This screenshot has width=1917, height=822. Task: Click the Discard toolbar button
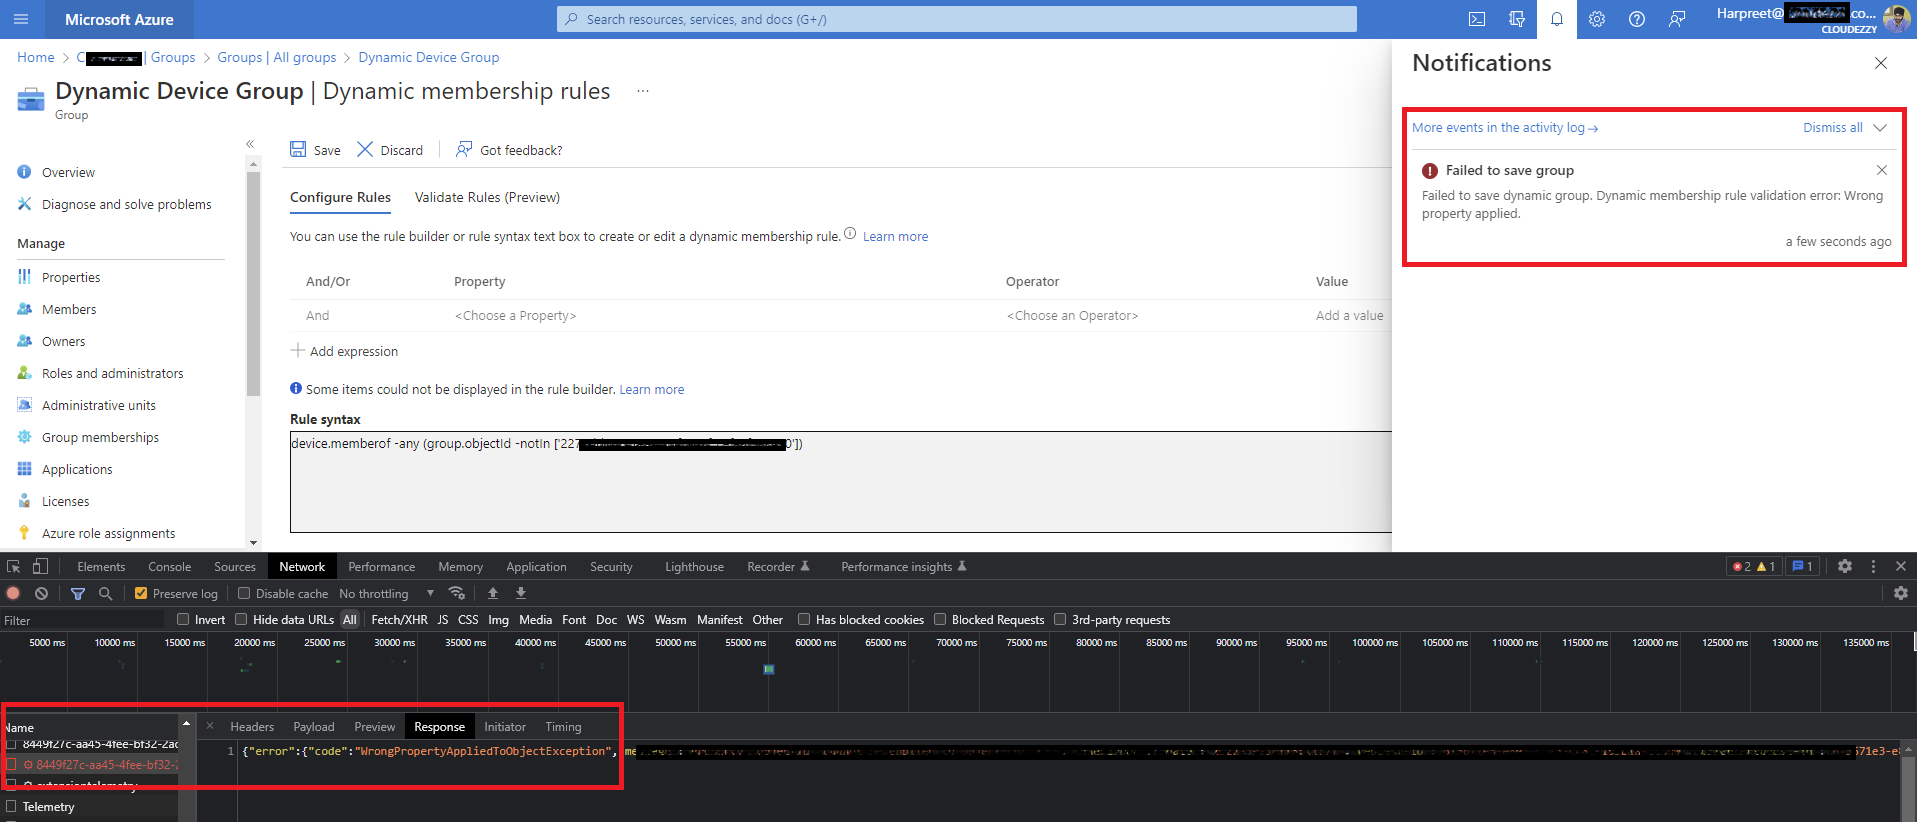[390, 150]
